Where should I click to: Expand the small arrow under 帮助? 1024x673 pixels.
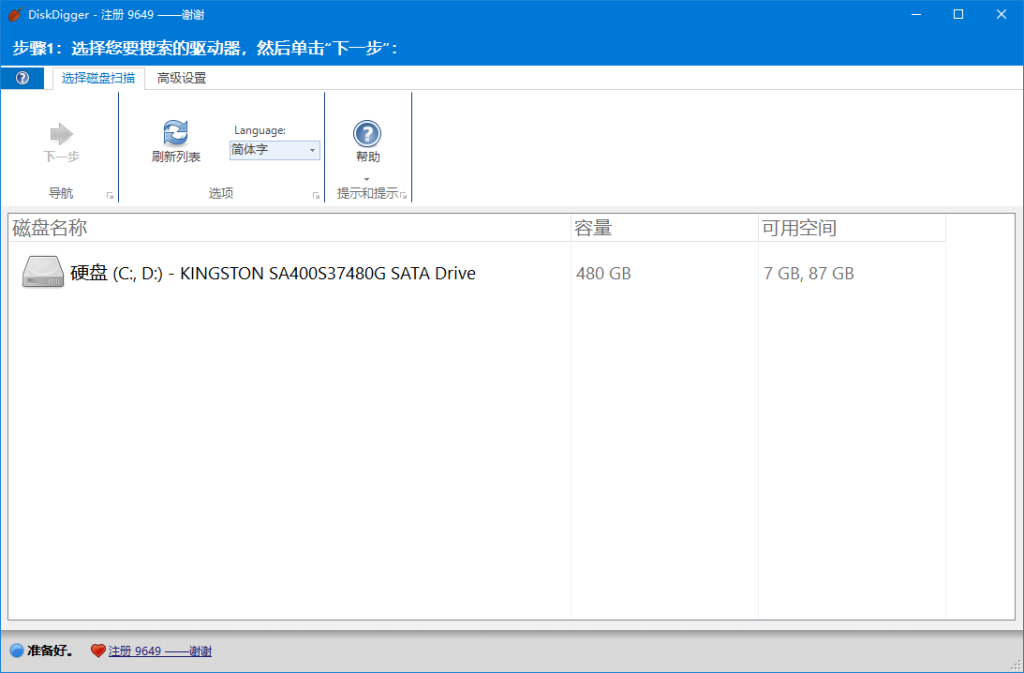367,180
